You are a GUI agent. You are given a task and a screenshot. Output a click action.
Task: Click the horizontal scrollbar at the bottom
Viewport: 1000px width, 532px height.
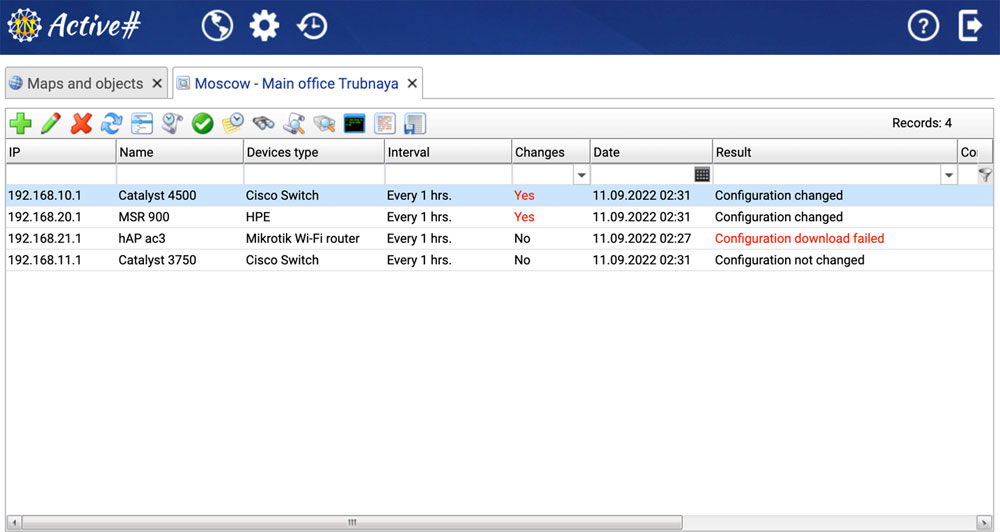(x=350, y=522)
